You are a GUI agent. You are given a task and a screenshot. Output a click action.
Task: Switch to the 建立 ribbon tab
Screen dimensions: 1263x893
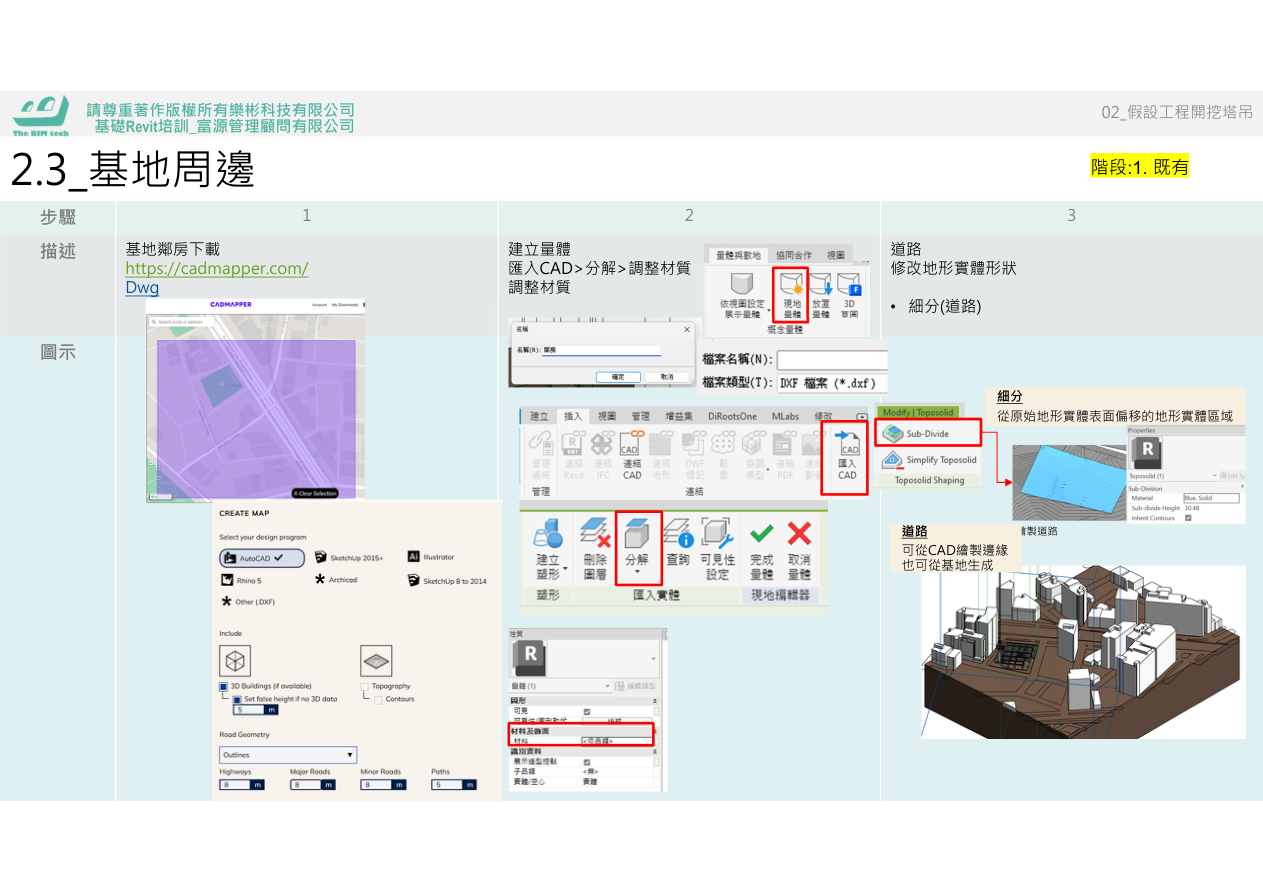click(x=540, y=416)
